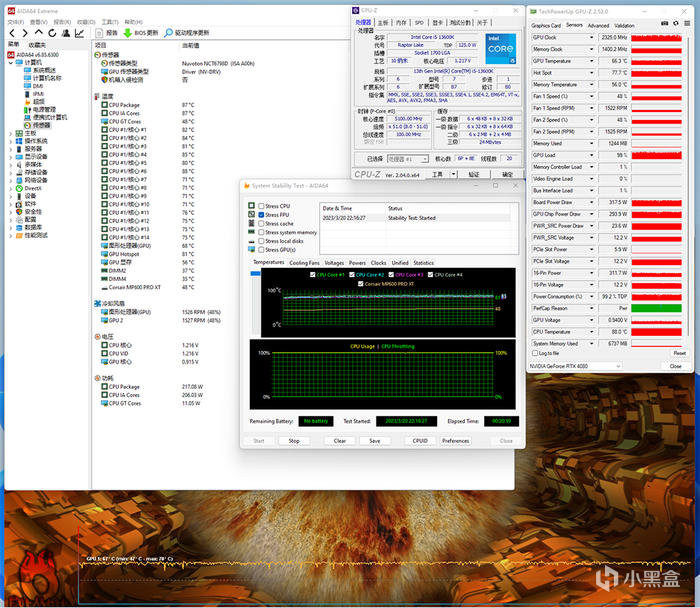700x608 pixels.
Task: Uncheck the Stress FPU checkbox
Action: (x=262, y=215)
